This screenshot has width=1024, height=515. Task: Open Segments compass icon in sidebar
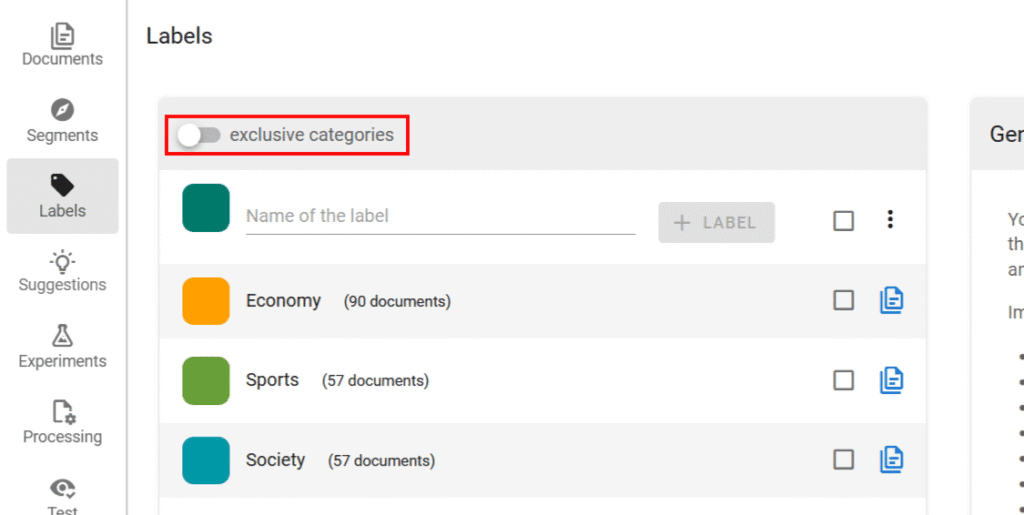pyautogui.click(x=62, y=110)
